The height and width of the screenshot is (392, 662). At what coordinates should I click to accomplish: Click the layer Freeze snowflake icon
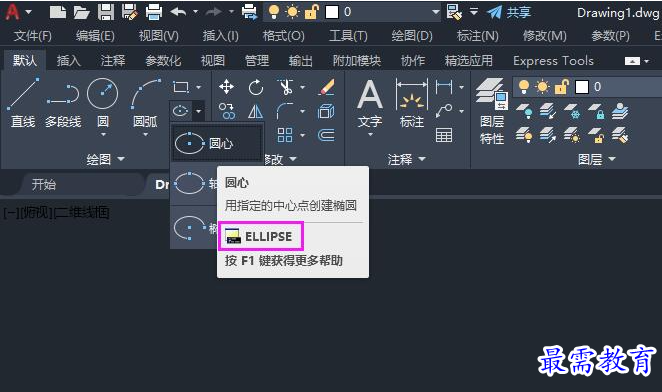571,112
